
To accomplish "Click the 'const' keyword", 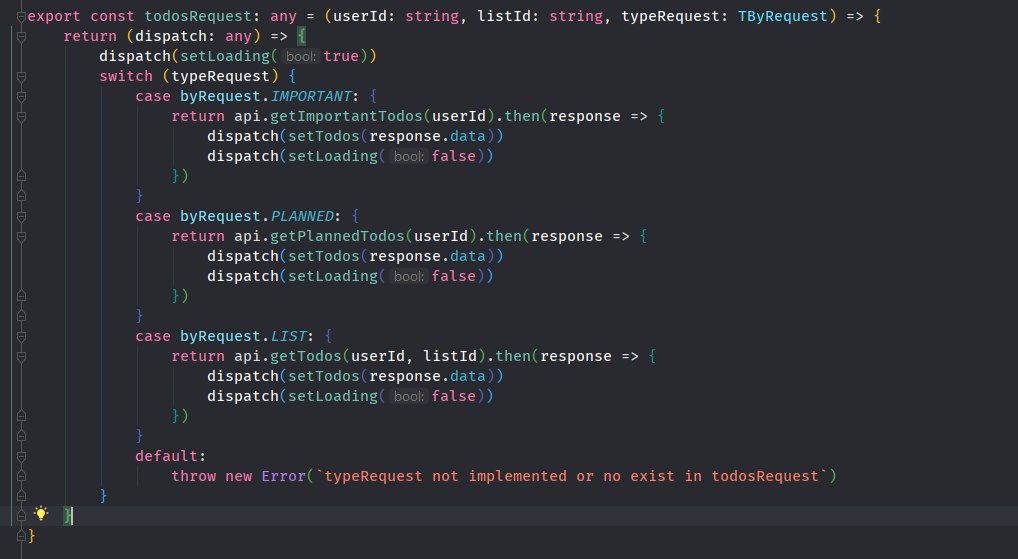I will pyautogui.click(x=112, y=16).
